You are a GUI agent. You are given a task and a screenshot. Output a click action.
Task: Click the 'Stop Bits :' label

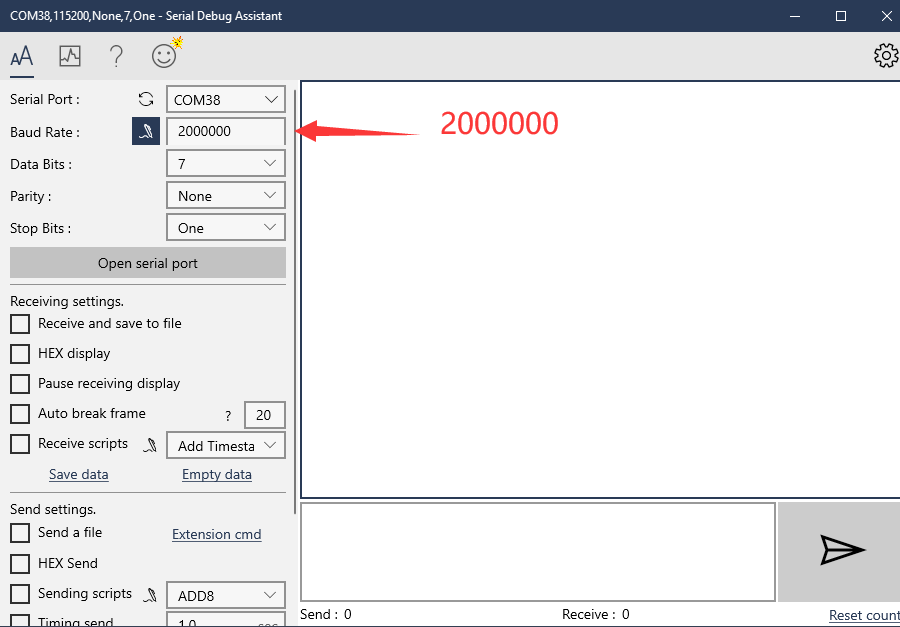[40, 229]
